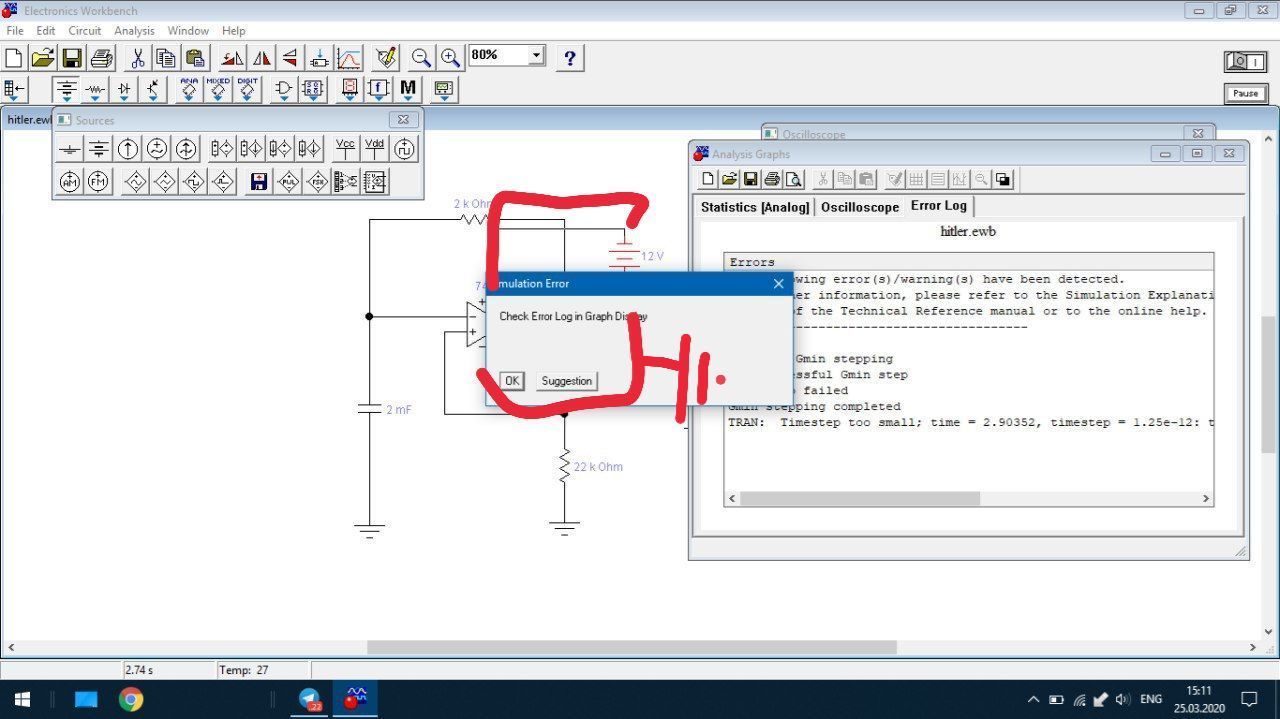The image size is (1280, 719).
Task: Toggle the simulation power switch
Action: click(x=1246, y=61)
